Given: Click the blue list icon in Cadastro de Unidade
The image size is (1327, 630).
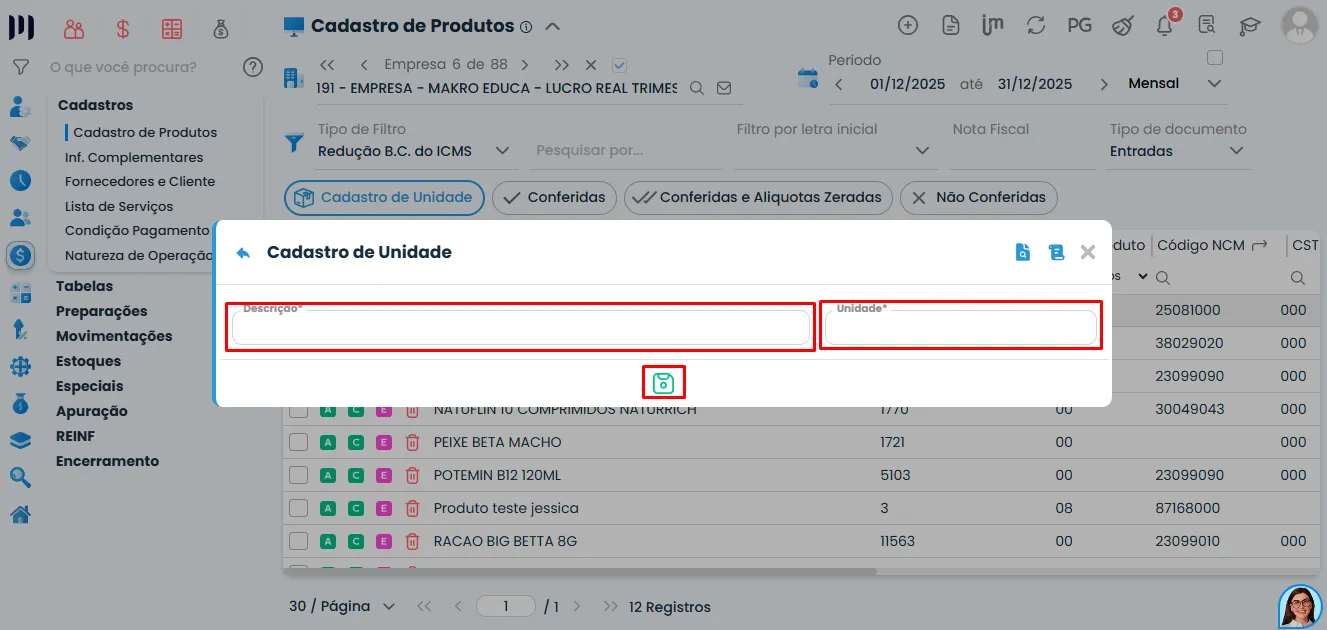Looking at the screenshot, I should [x=1056, y=252].
